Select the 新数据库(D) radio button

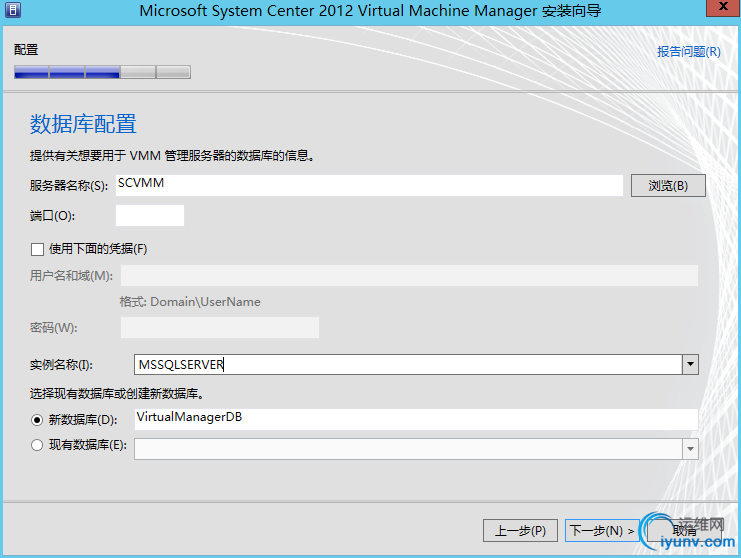[x=37, y=420]
